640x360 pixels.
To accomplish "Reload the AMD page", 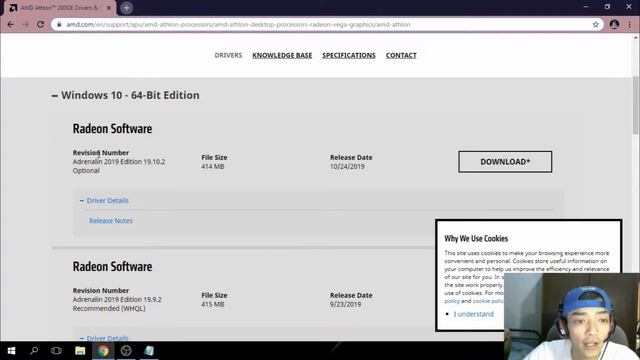I will (x=40, y=24).
